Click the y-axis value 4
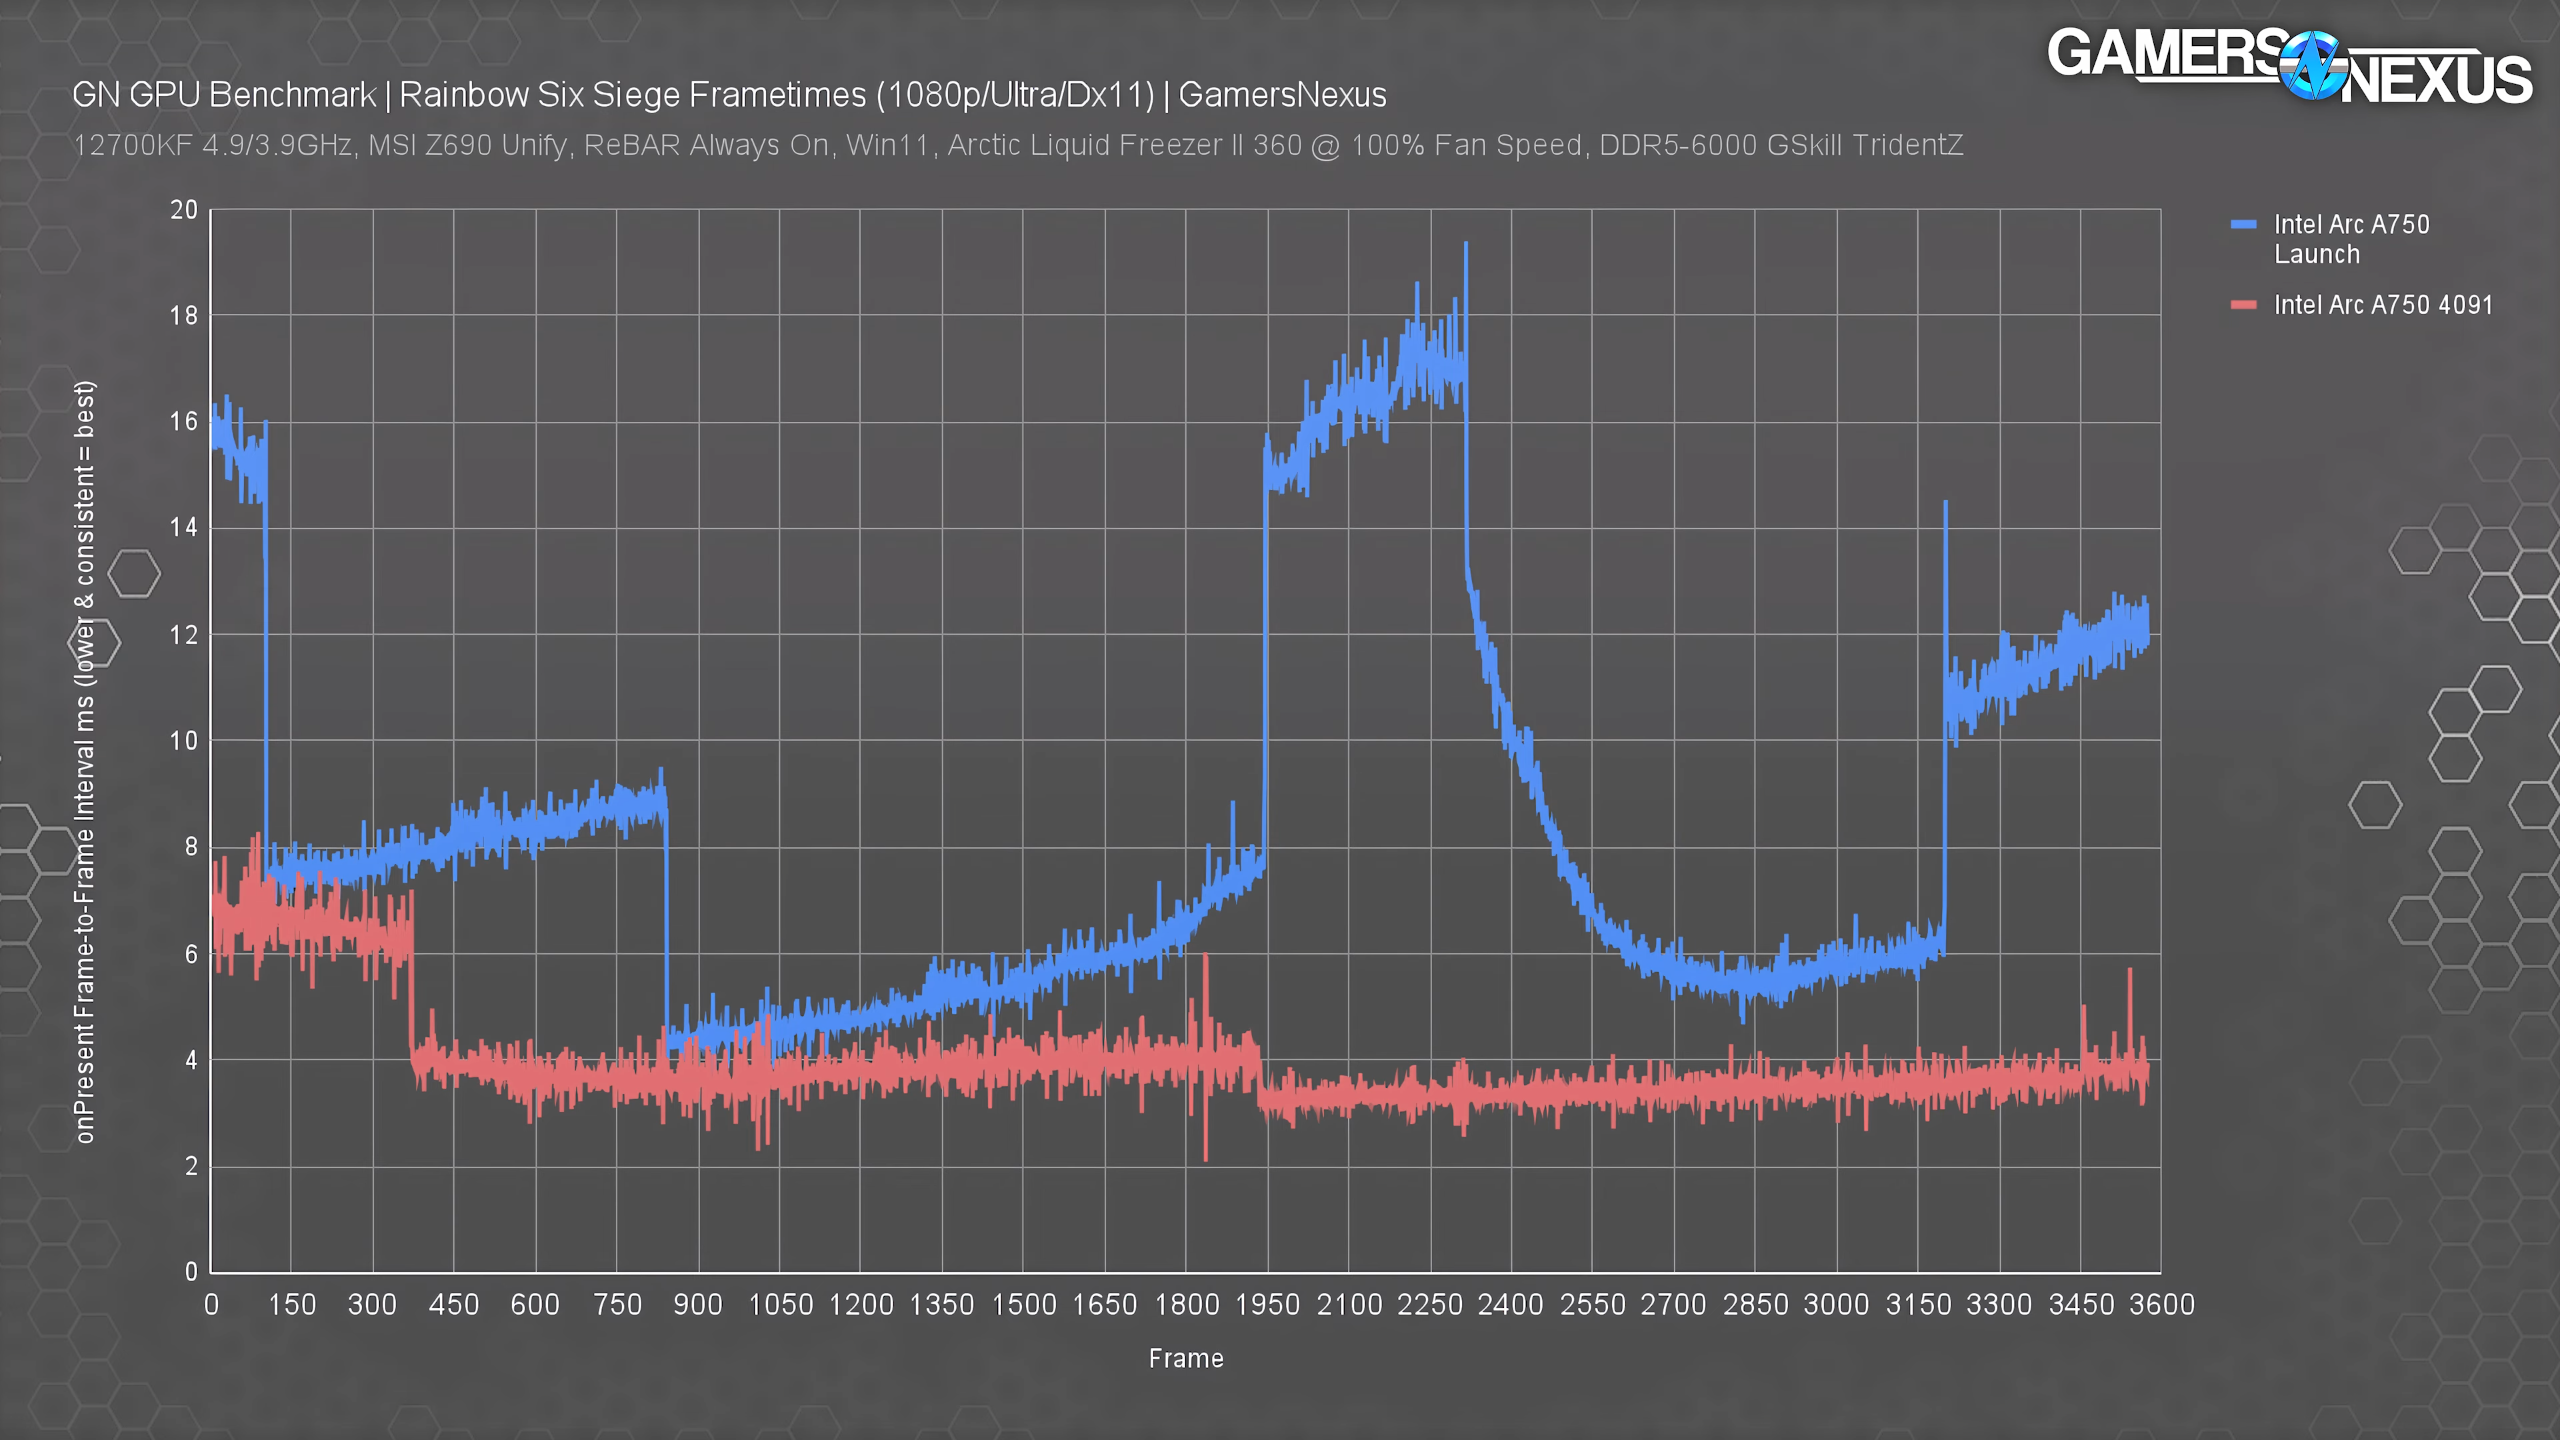Image resolution: width=2560 pixels, height=1440 pixels. (191, 1060)
